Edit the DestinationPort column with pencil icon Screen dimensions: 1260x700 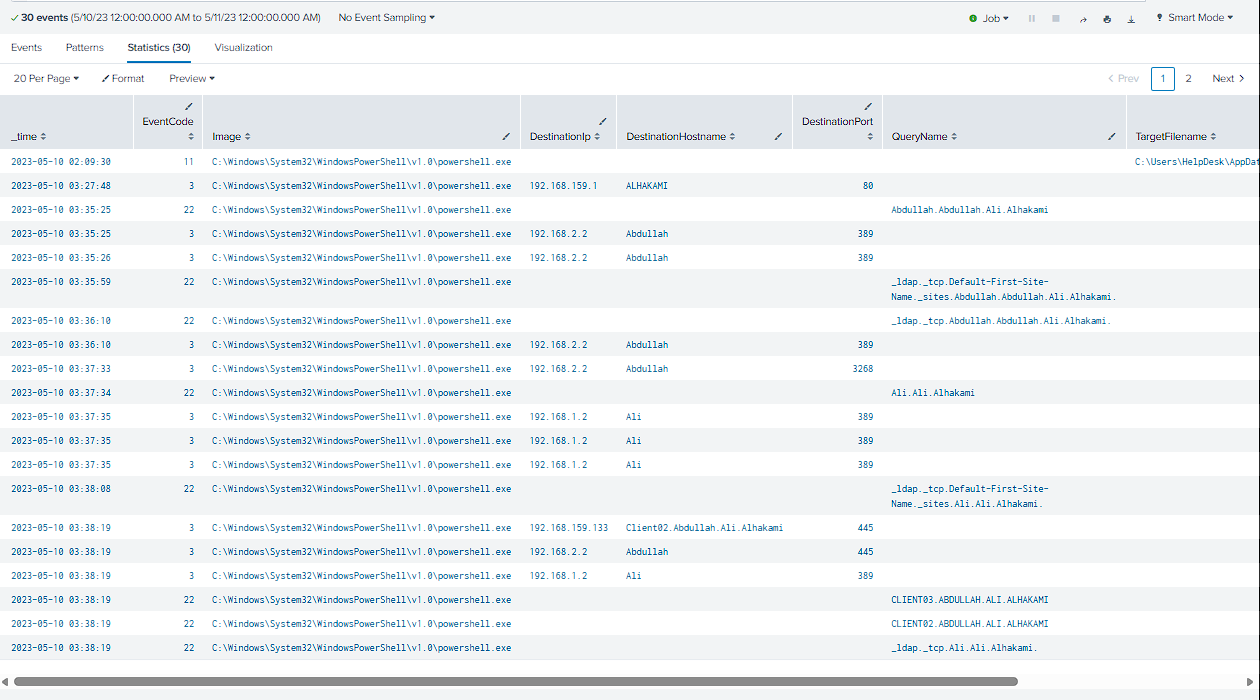pos(868,106)
